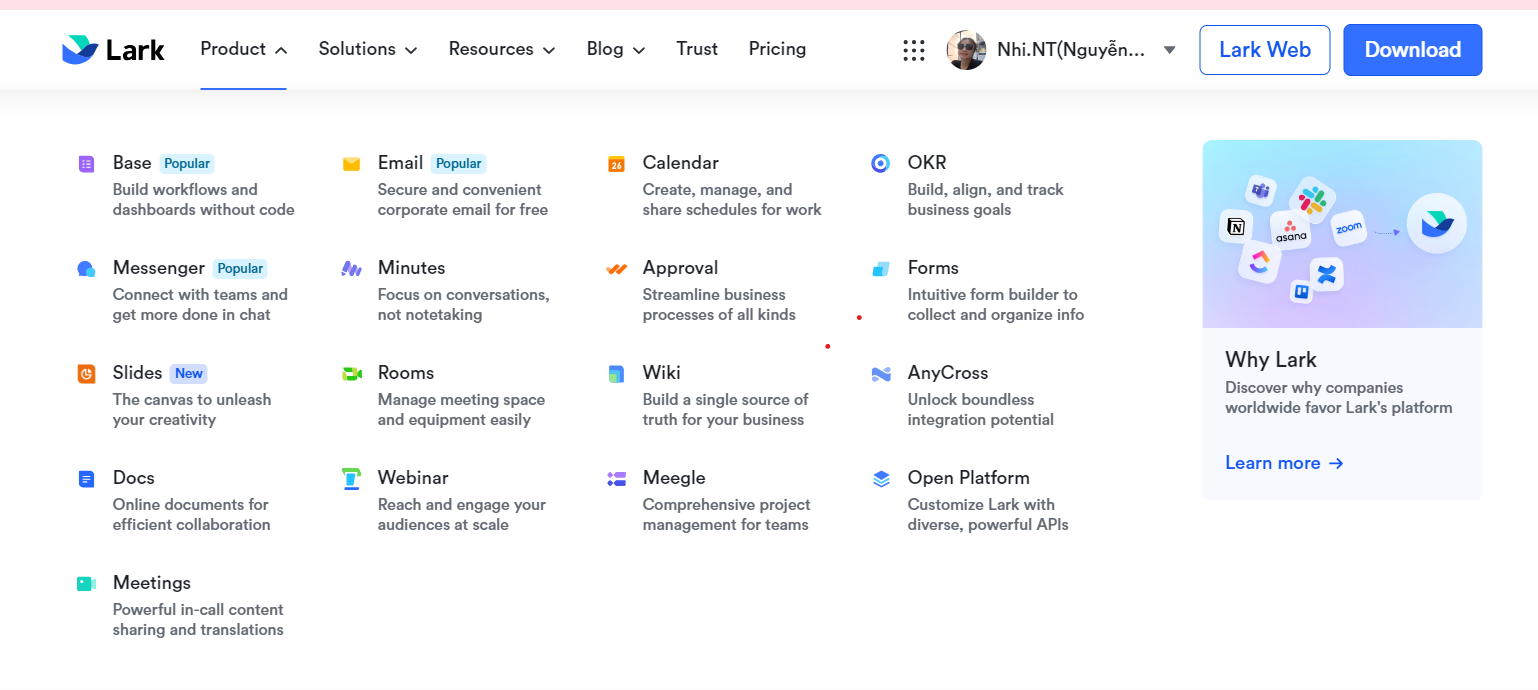Screen dimensions: 1538x690
Task: Click the Open Platform layers icon
Action: pos(881,479)
